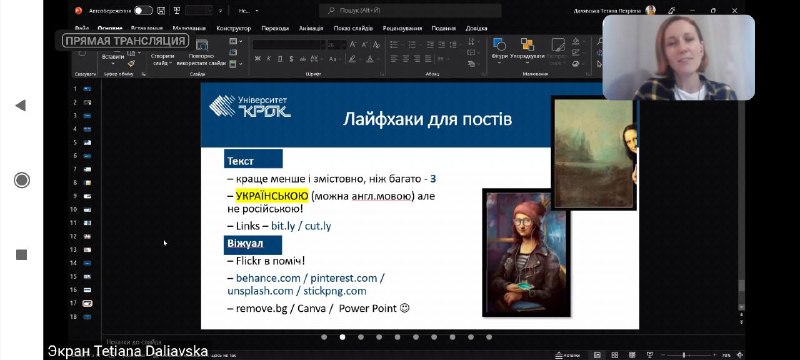The image size is (800, 360).
Task: Select slide 17 thumbnail in the slide panel
Action: click(87, 303)
